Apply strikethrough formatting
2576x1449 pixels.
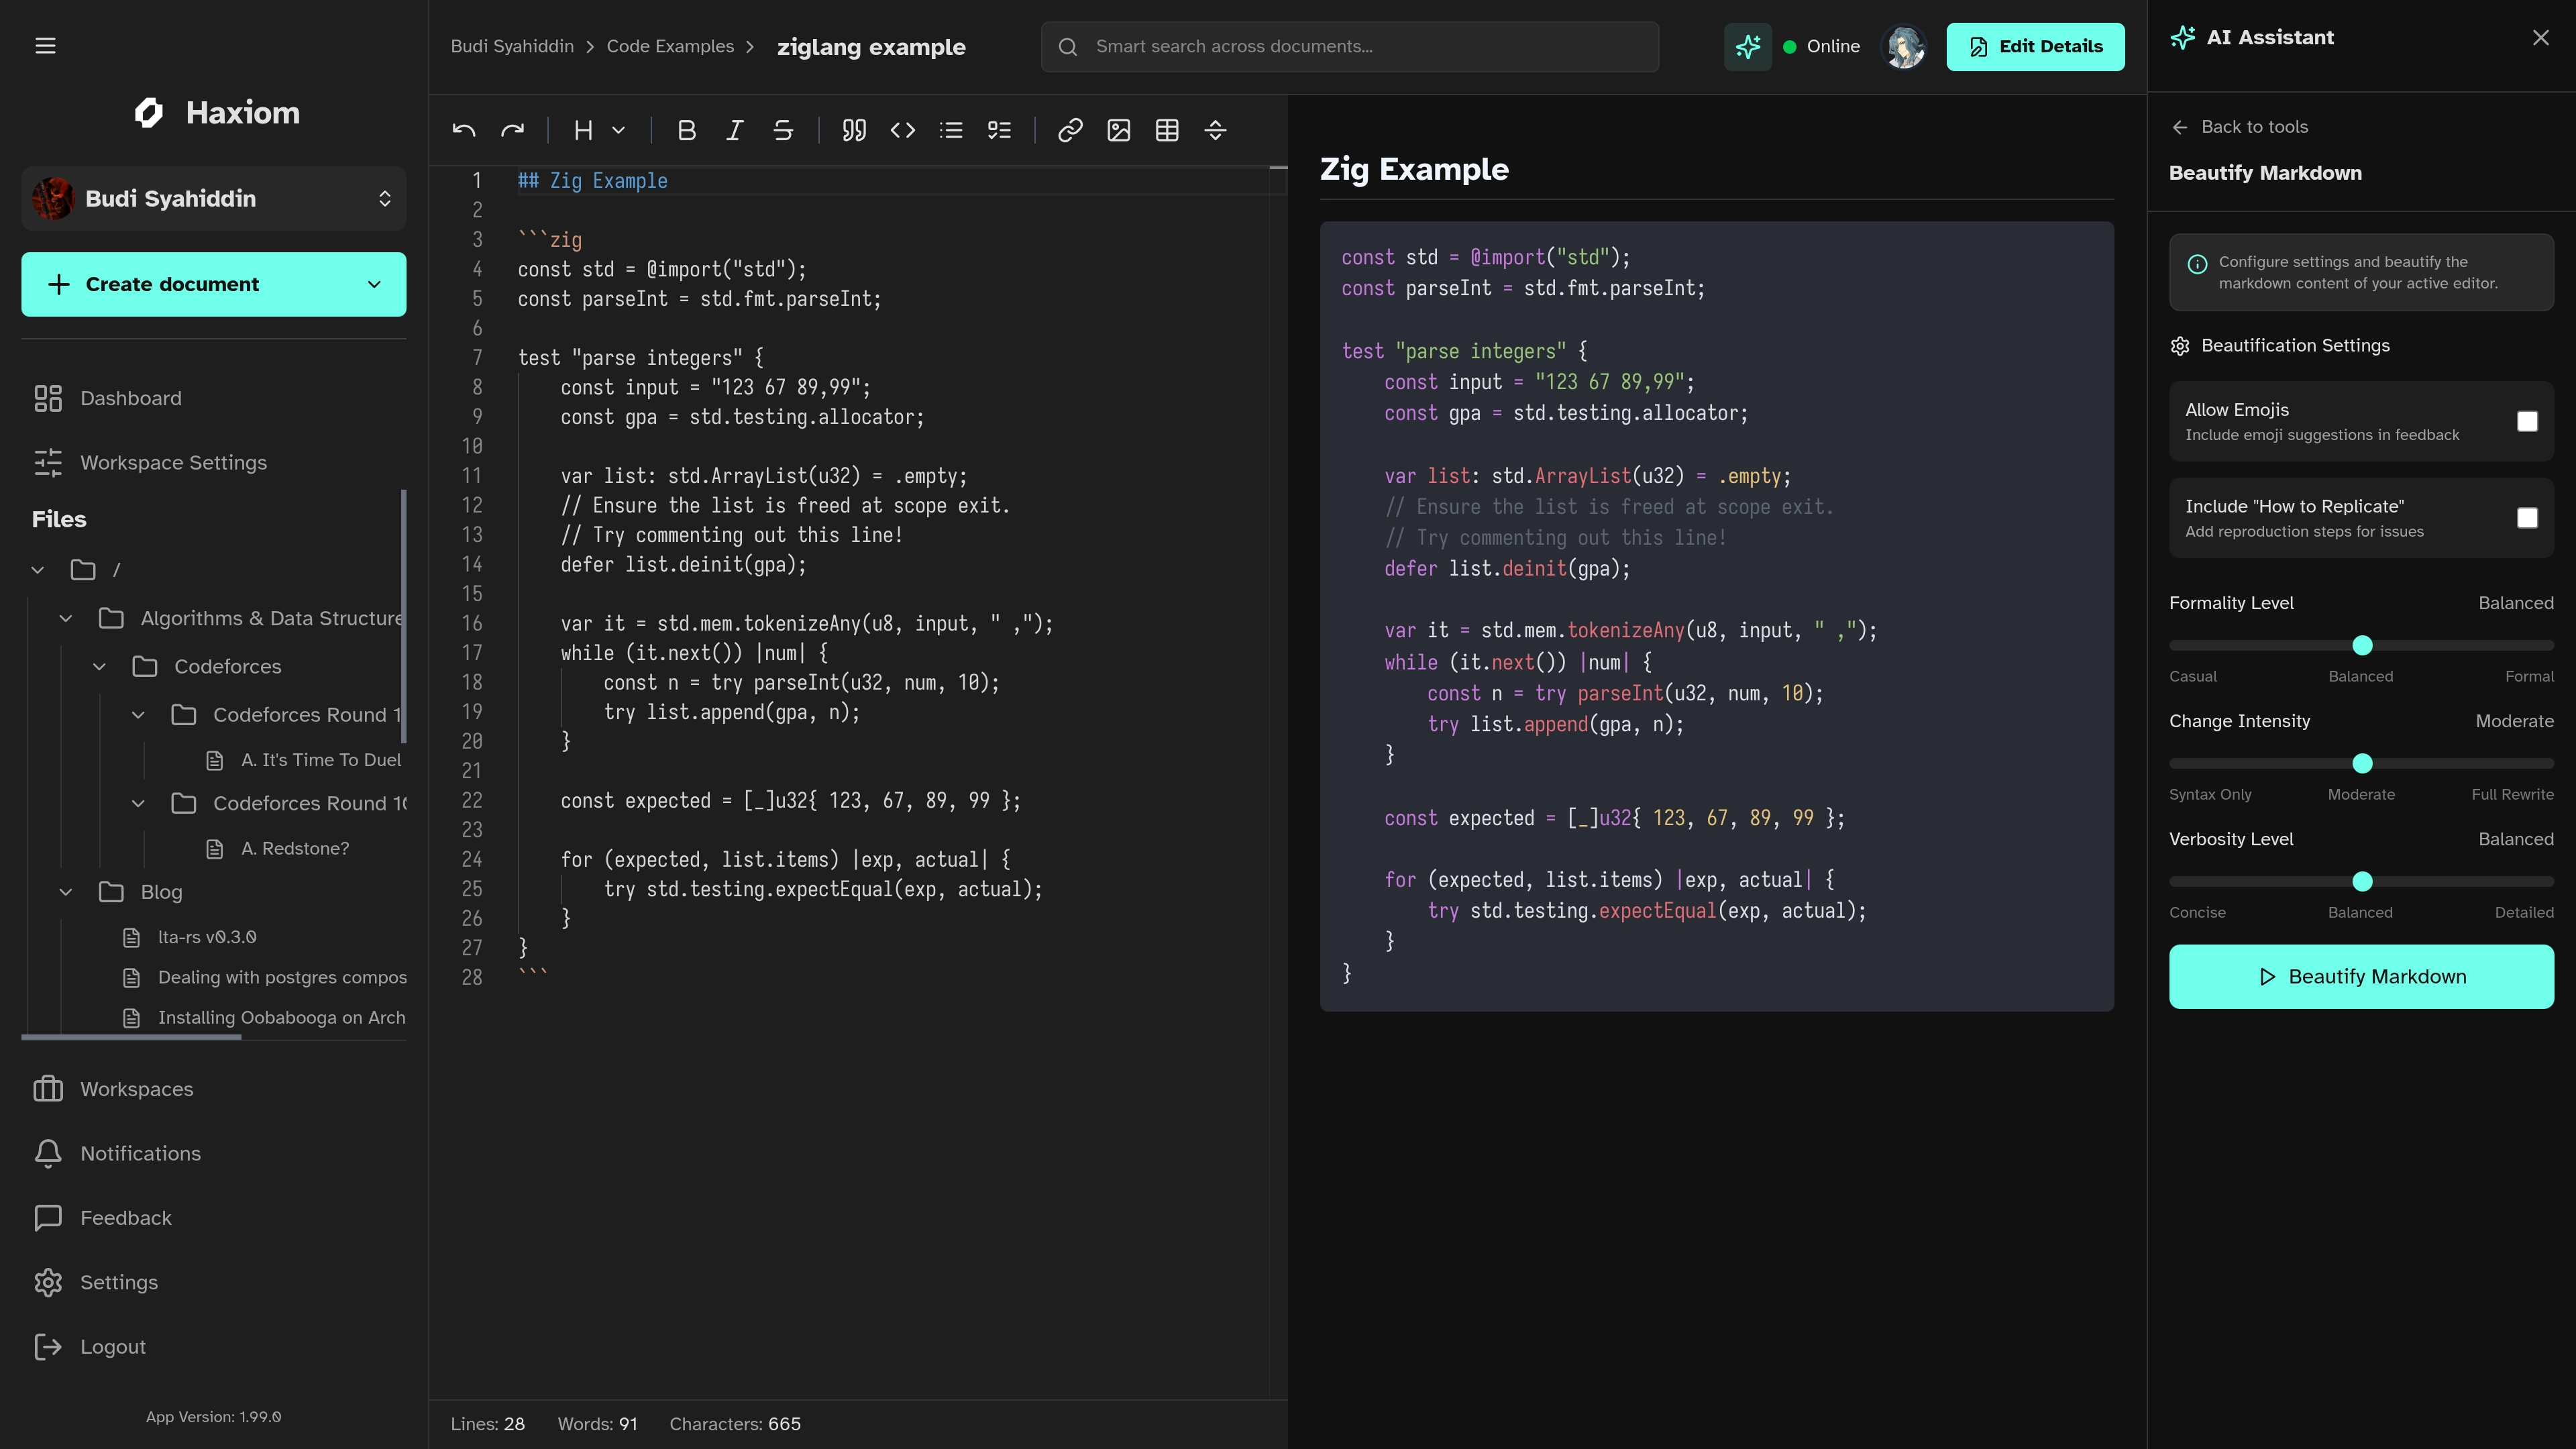tap(783, 130)
